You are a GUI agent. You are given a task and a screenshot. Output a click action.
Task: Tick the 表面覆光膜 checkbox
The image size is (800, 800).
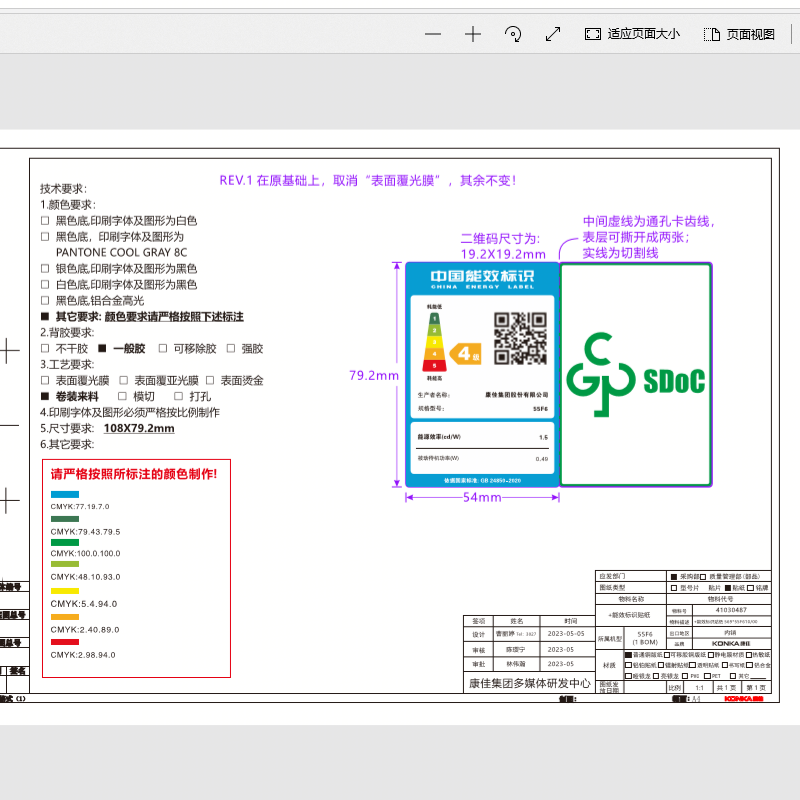pos(45,380)
